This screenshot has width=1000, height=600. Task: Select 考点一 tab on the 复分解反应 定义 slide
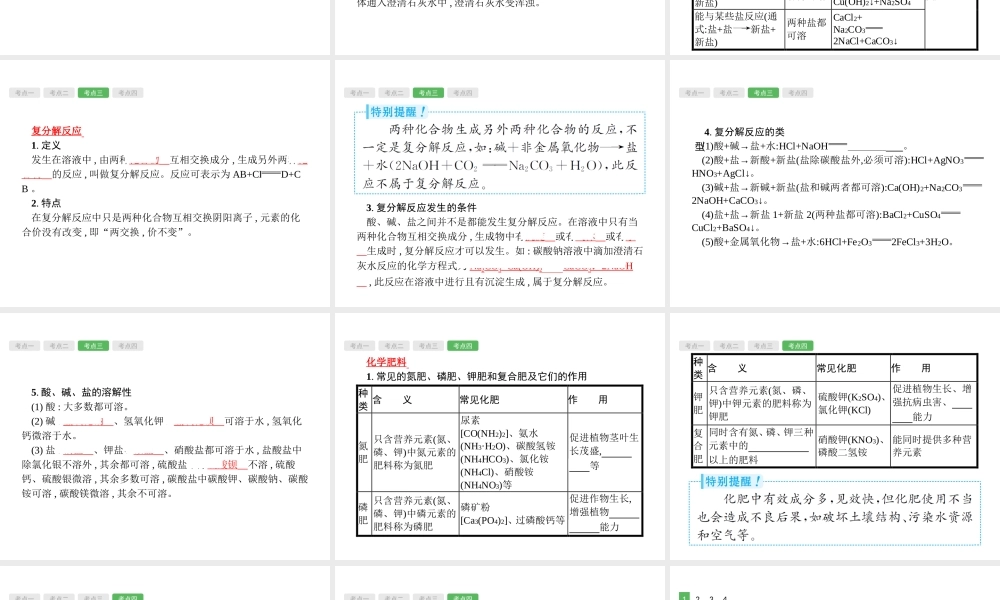pos(24,93)
